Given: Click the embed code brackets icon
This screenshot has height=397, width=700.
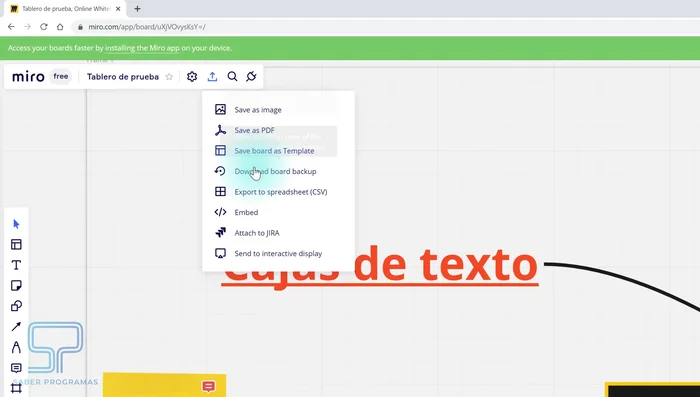Looking at the screenshot, I should click(x=221, y=212).
